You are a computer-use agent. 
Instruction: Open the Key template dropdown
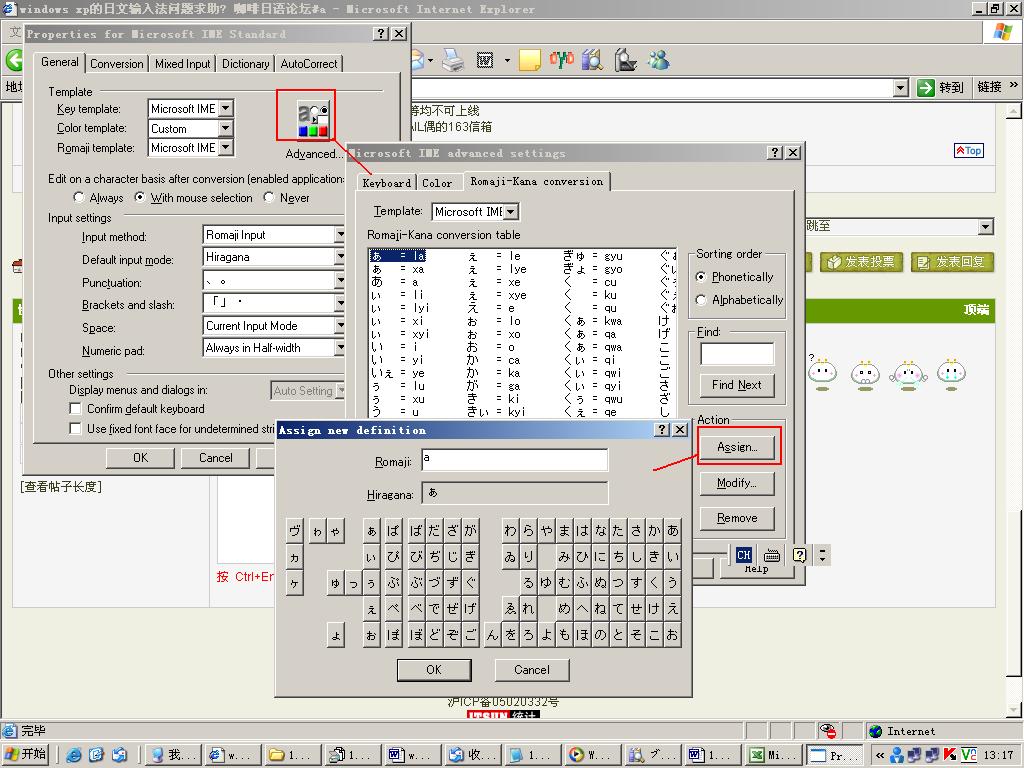(x=225, y=108)
